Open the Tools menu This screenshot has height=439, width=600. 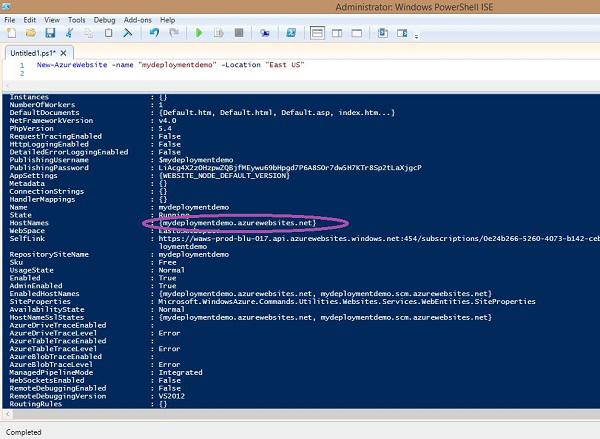point(77,20)
